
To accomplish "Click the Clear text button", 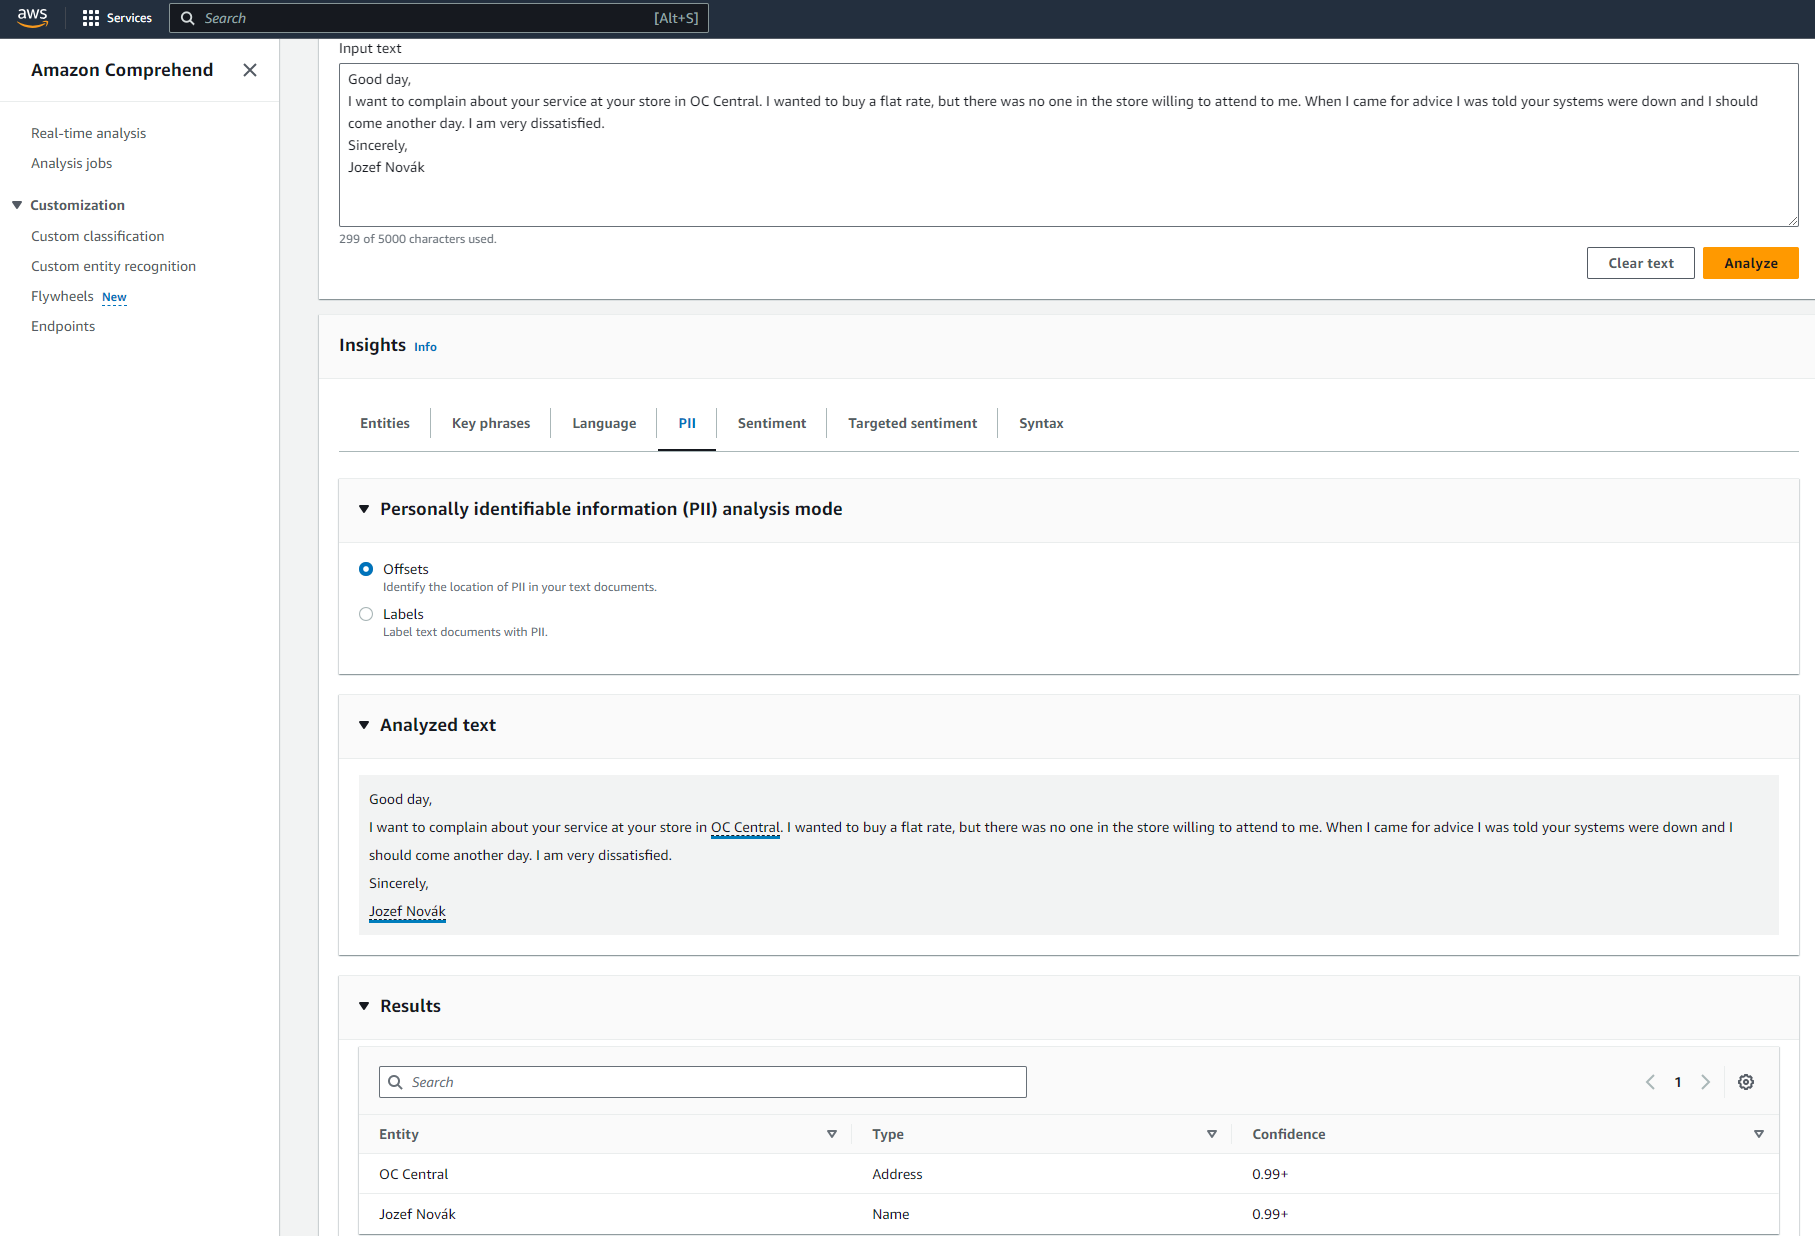I will pyautogui.click(x=1640, y=263).
